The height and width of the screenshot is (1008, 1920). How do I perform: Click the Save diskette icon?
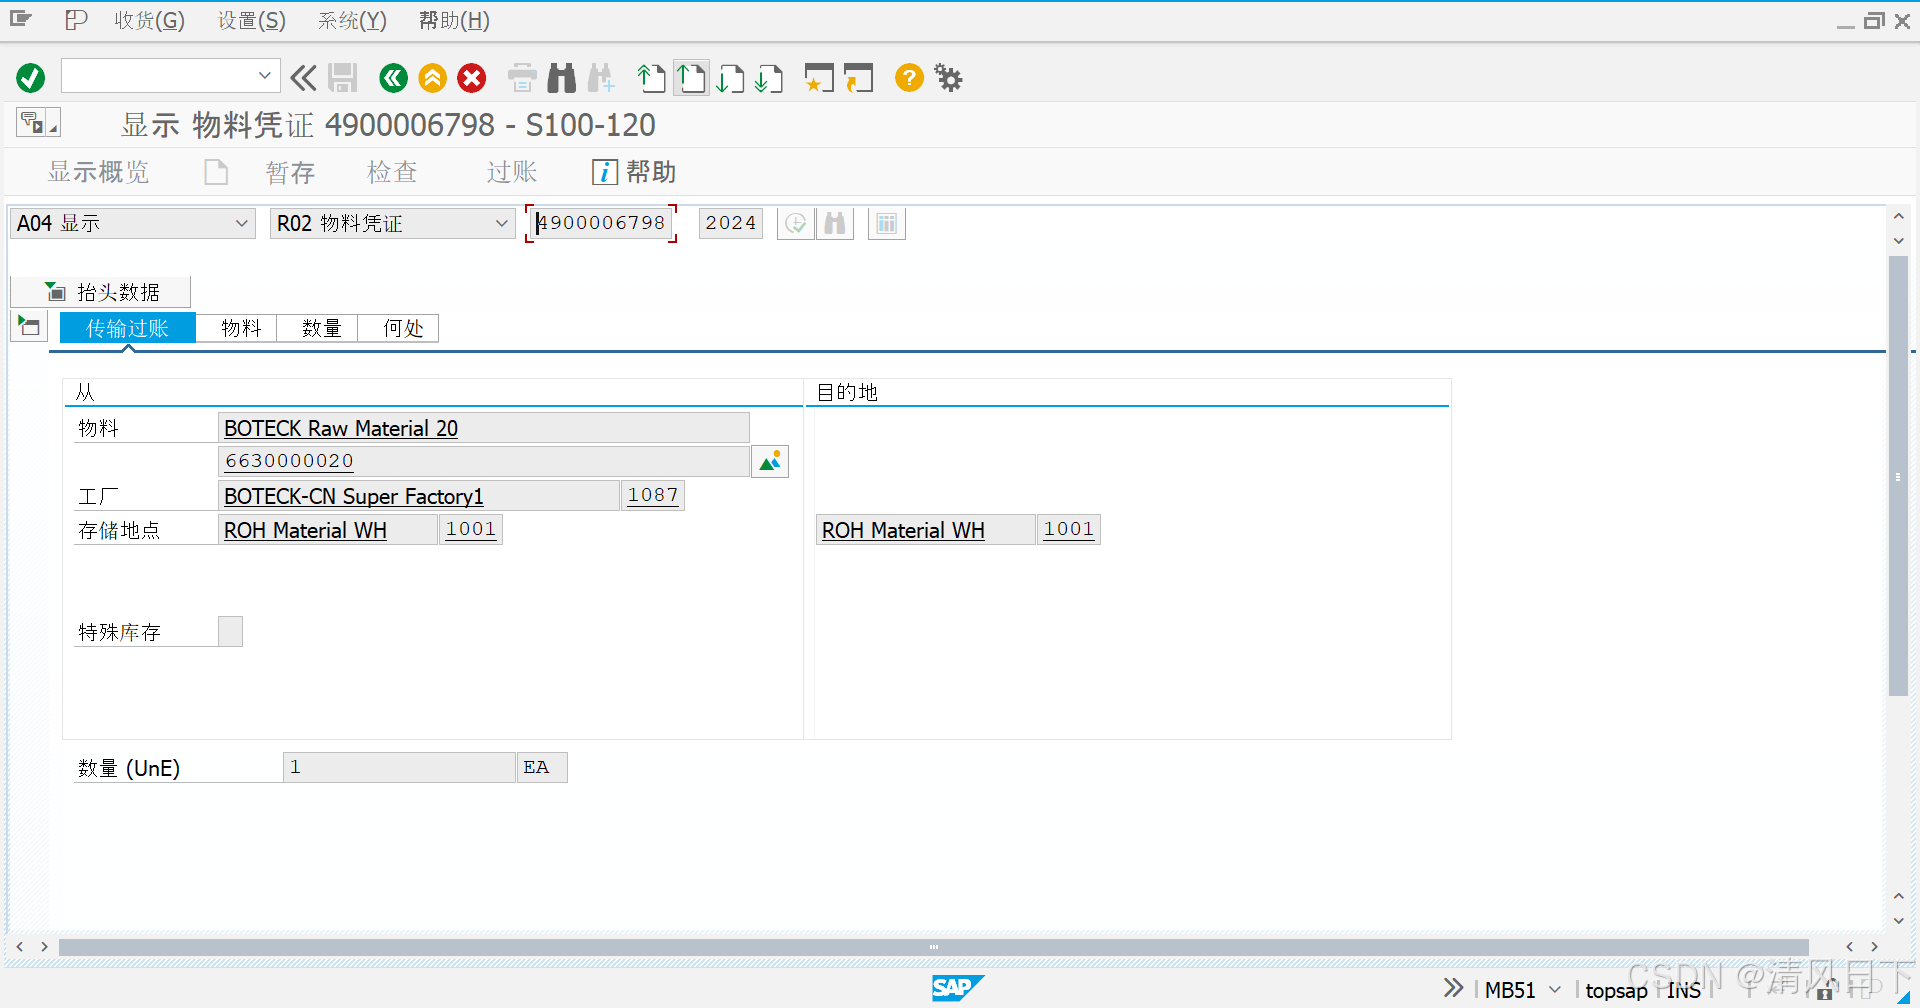[x=343, y=78]
